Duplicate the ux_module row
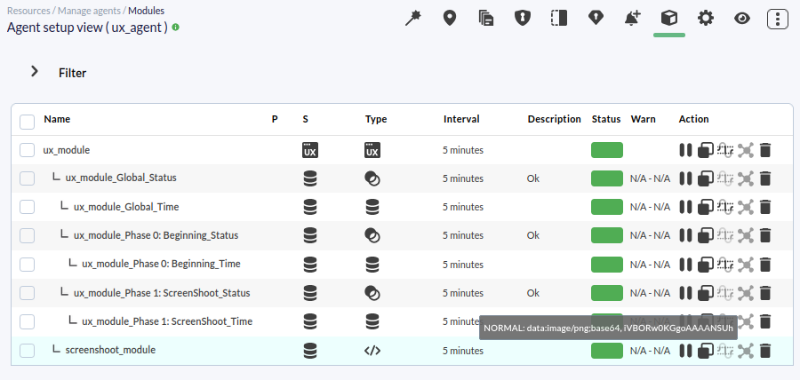 706,150
